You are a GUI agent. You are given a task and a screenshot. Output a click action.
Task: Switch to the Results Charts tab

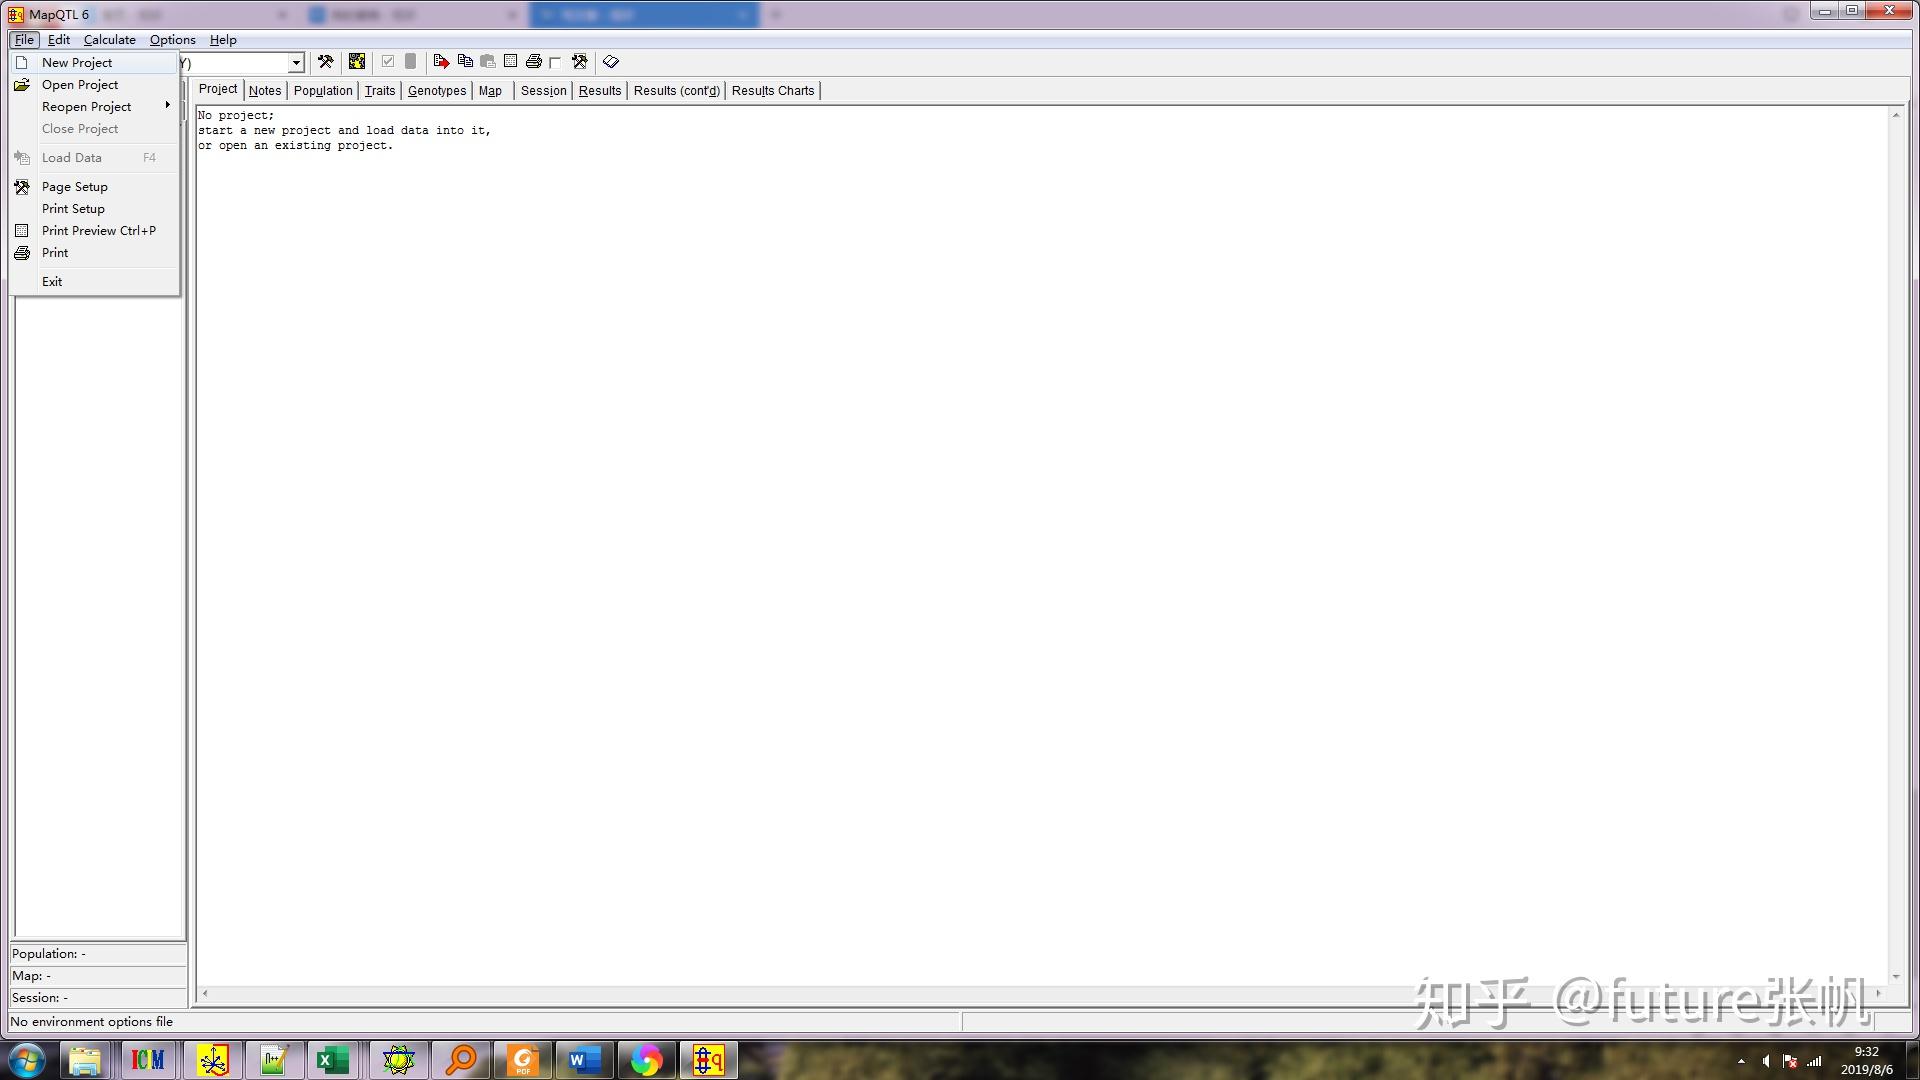(772, 91)
